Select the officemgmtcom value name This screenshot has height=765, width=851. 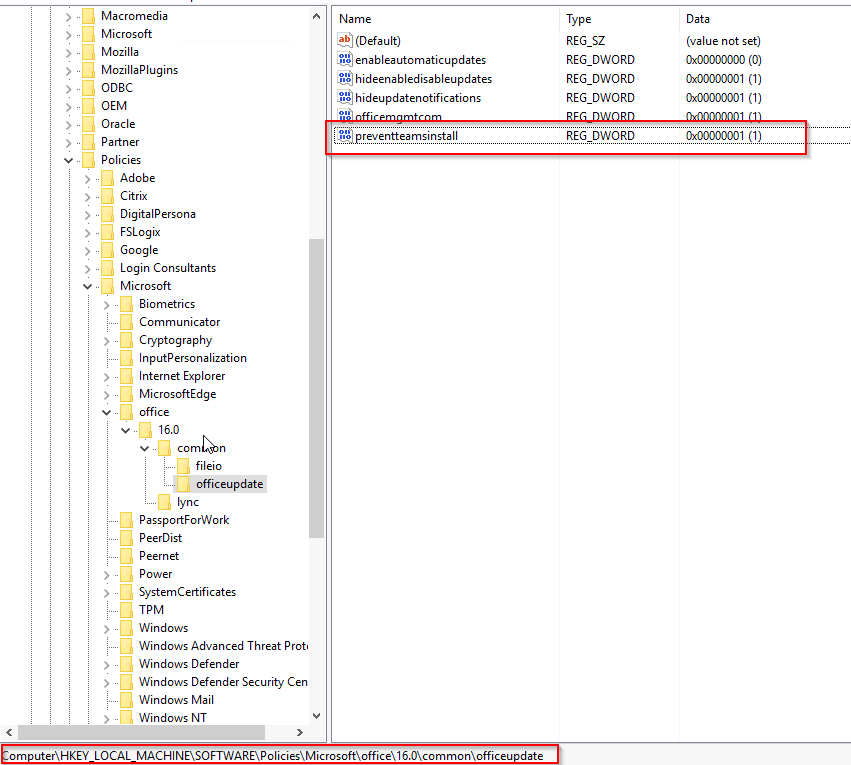[x=398, y=117]
